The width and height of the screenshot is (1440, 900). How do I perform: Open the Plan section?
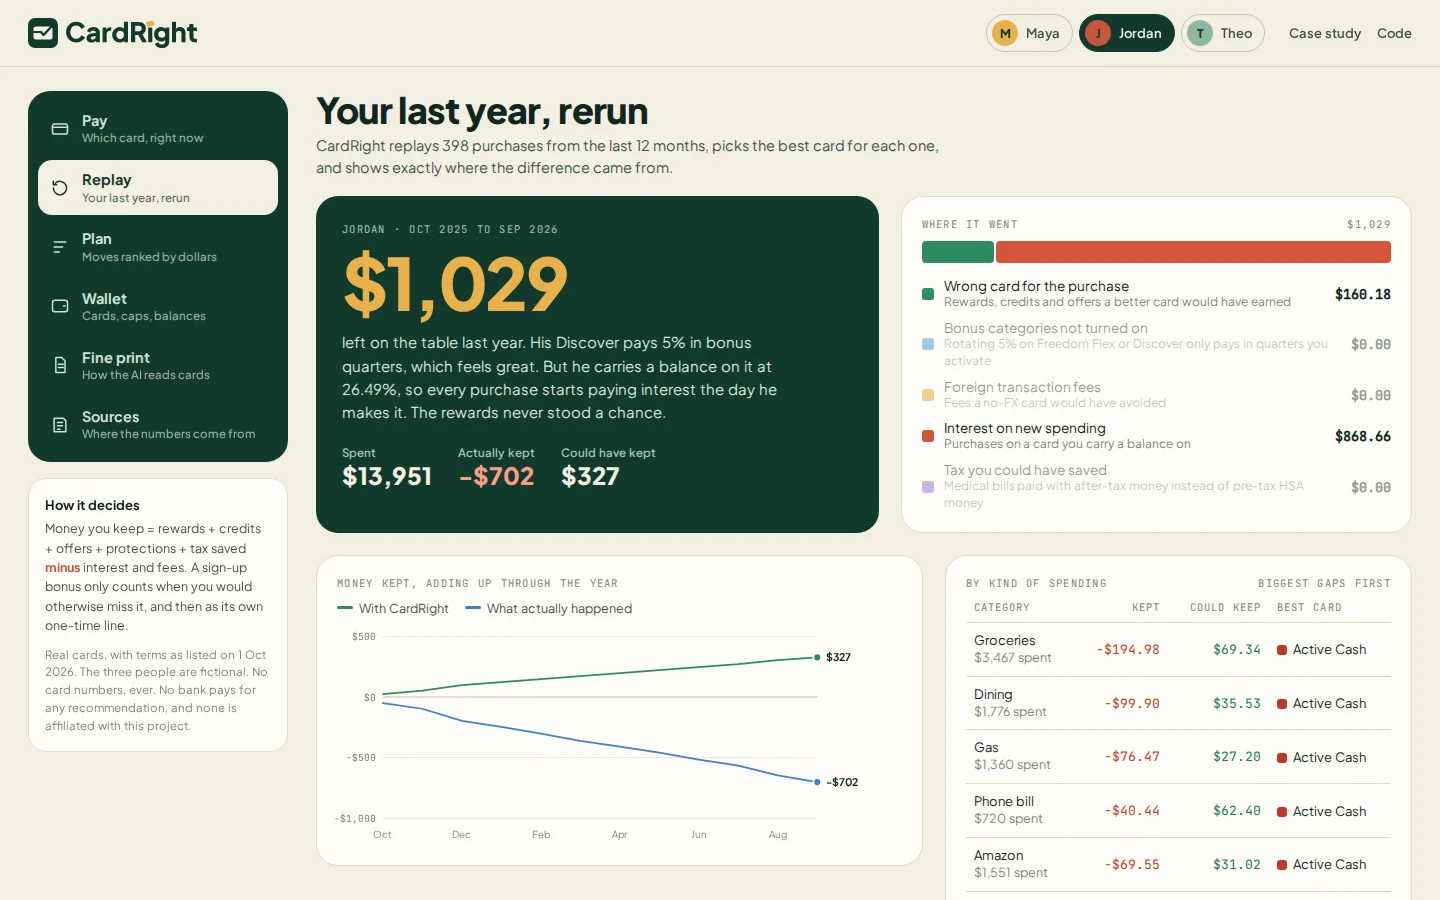pos(158,247)
